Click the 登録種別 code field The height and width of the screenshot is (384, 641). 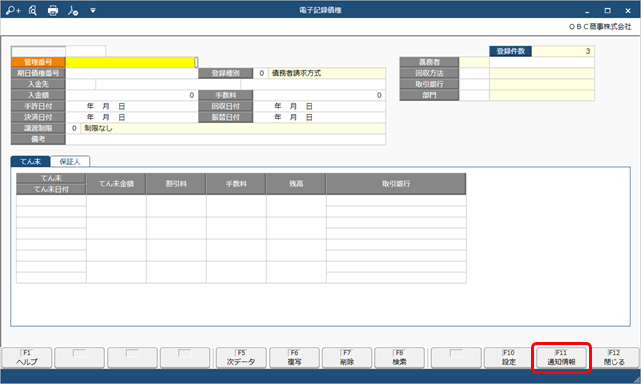tap(261, 73)
